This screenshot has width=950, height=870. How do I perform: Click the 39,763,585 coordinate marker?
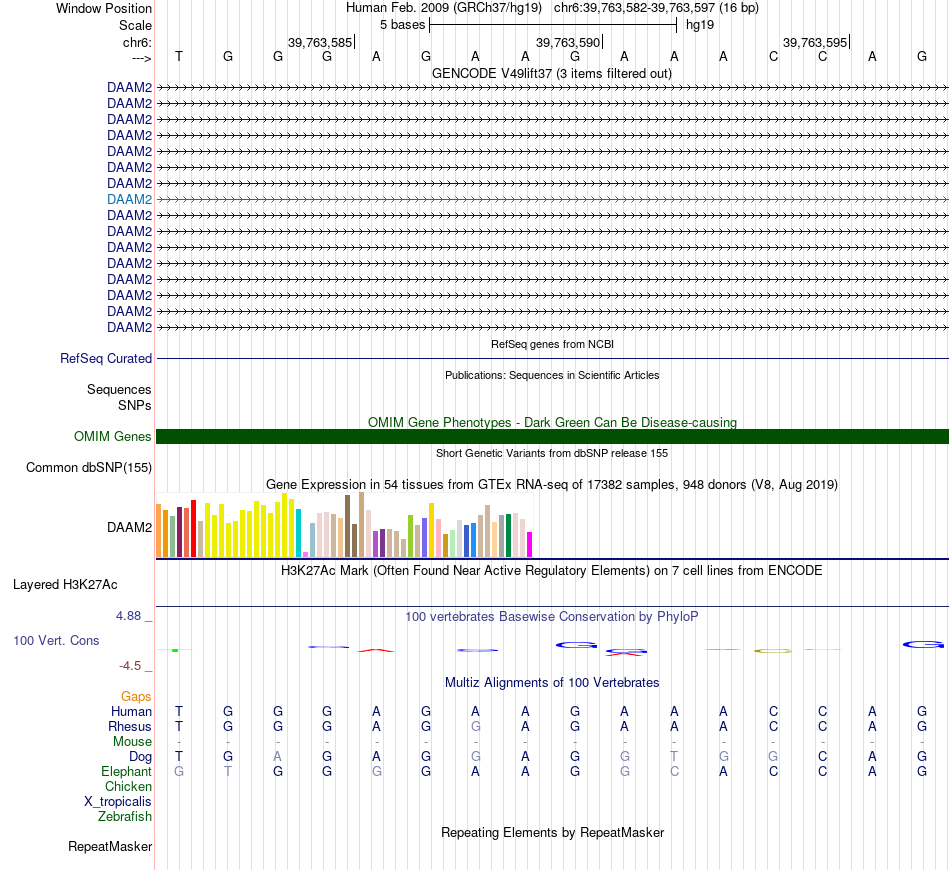tap(320, 42)
